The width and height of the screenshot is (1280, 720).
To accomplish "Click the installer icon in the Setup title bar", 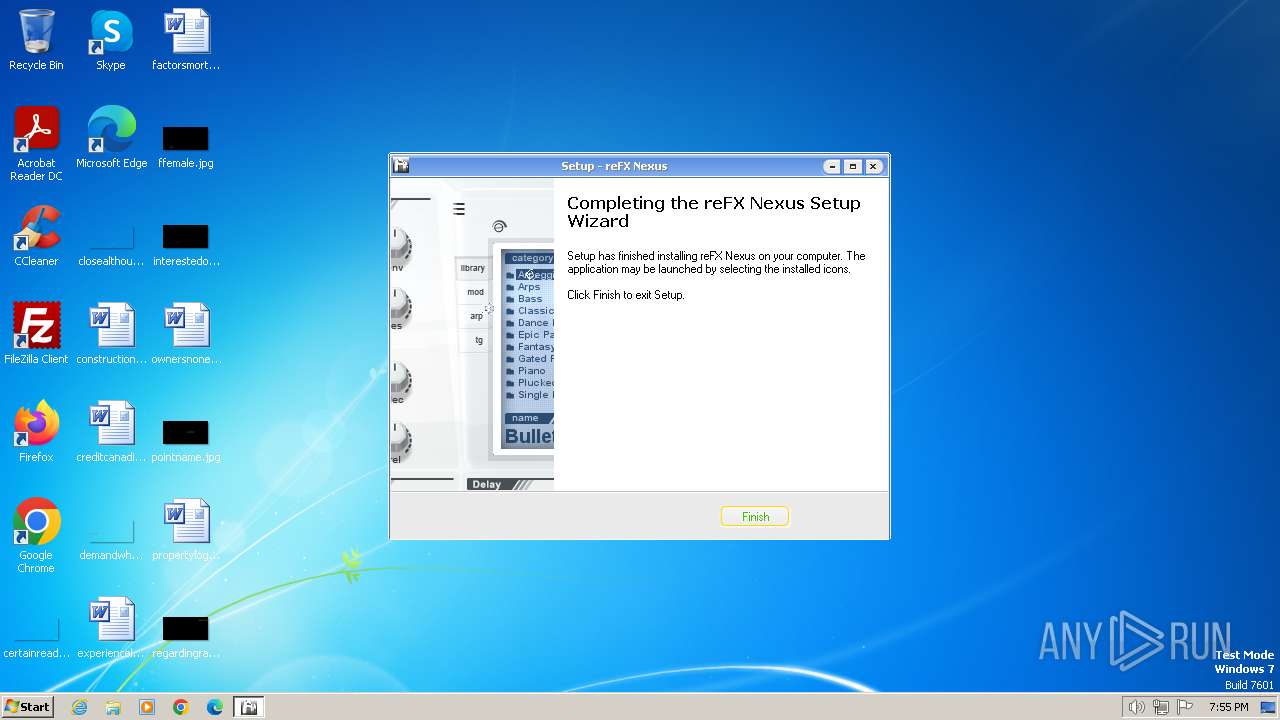I will click(x=401, y=166).
